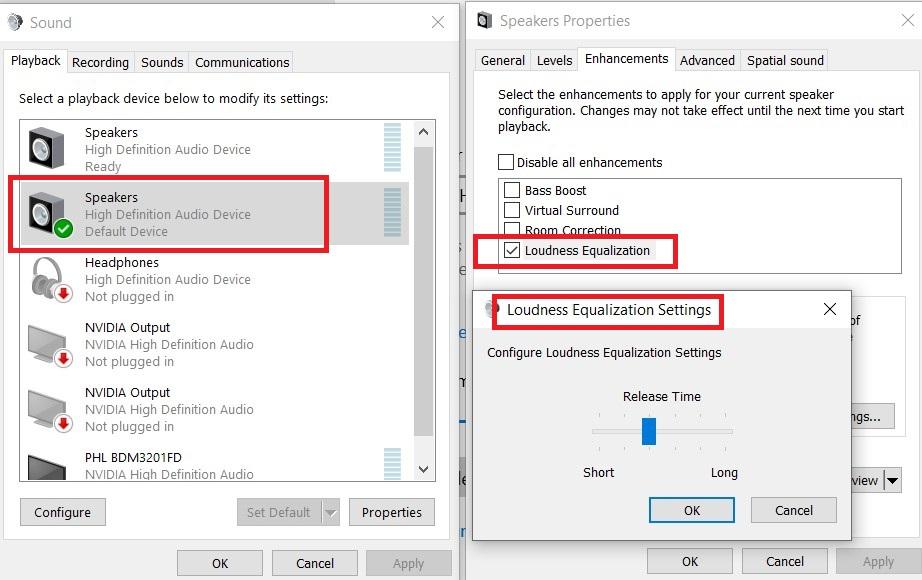Click the PHL BDM3201FD monitor icon

click(x=47, y=467)
